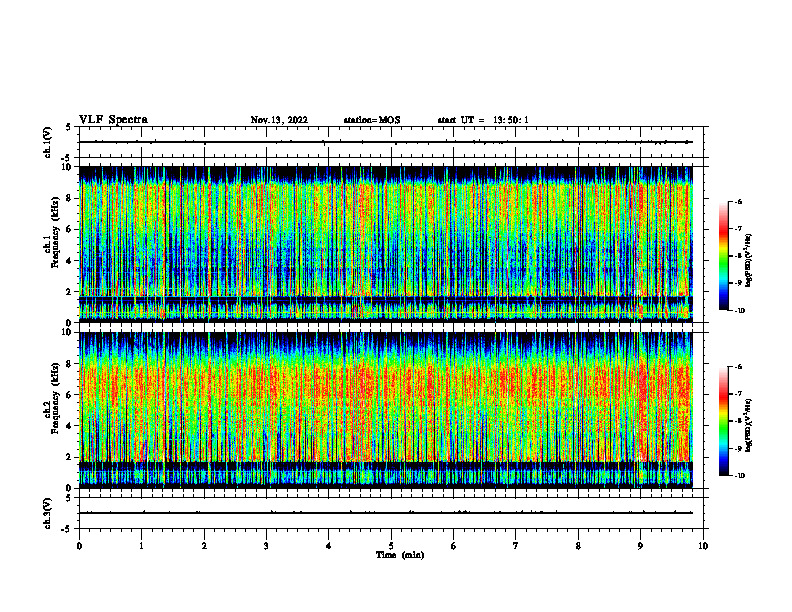Click the '-10' label on lower color scale
The width and height of the screenshot is (792, 612).
point(739,476)
